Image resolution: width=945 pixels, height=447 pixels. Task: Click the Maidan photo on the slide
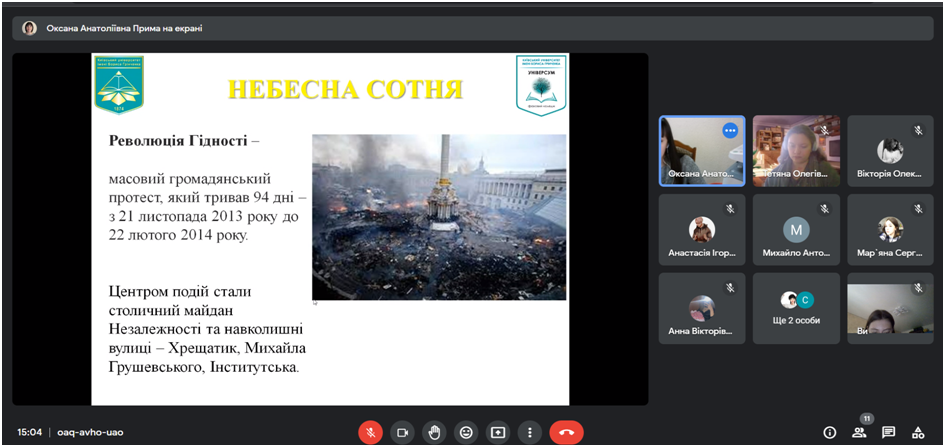[439, 217]
